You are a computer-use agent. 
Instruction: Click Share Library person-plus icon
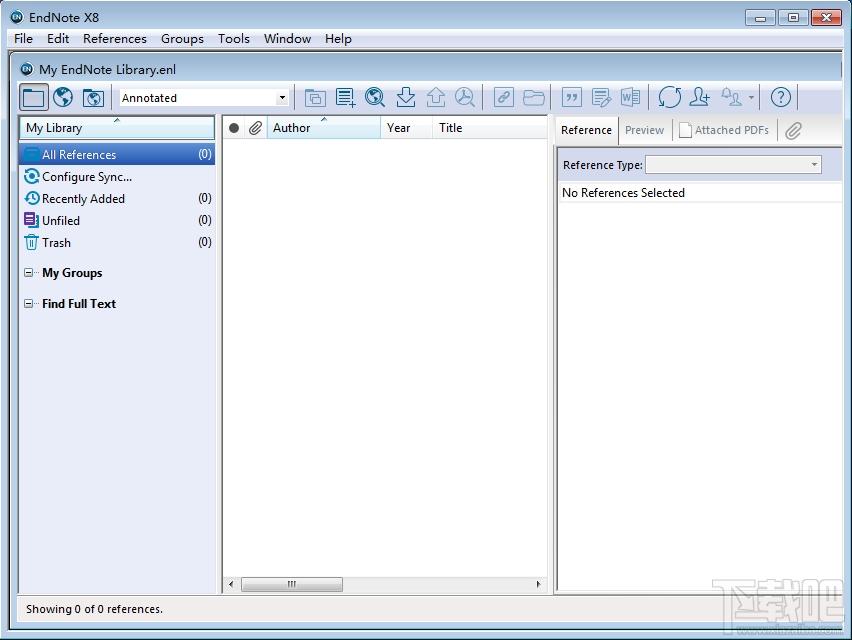[699, 98]
